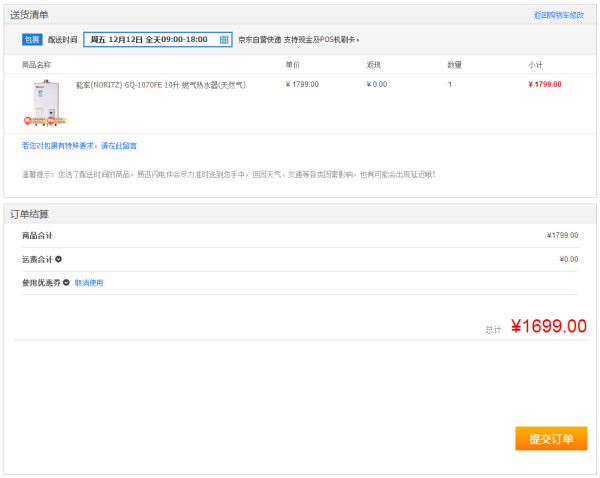Click 若您对包裹有特殊要求，请在此留言 link
The width and height of the screenshot is (600, 478).
point(79,145)
